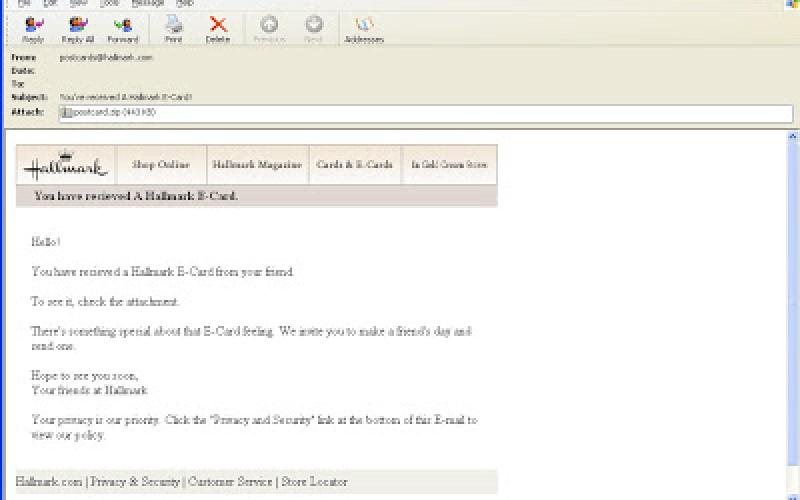This screenshot has height=500, width=800.
Task: Click the Reply All toolbar icon
Action: 78,28
